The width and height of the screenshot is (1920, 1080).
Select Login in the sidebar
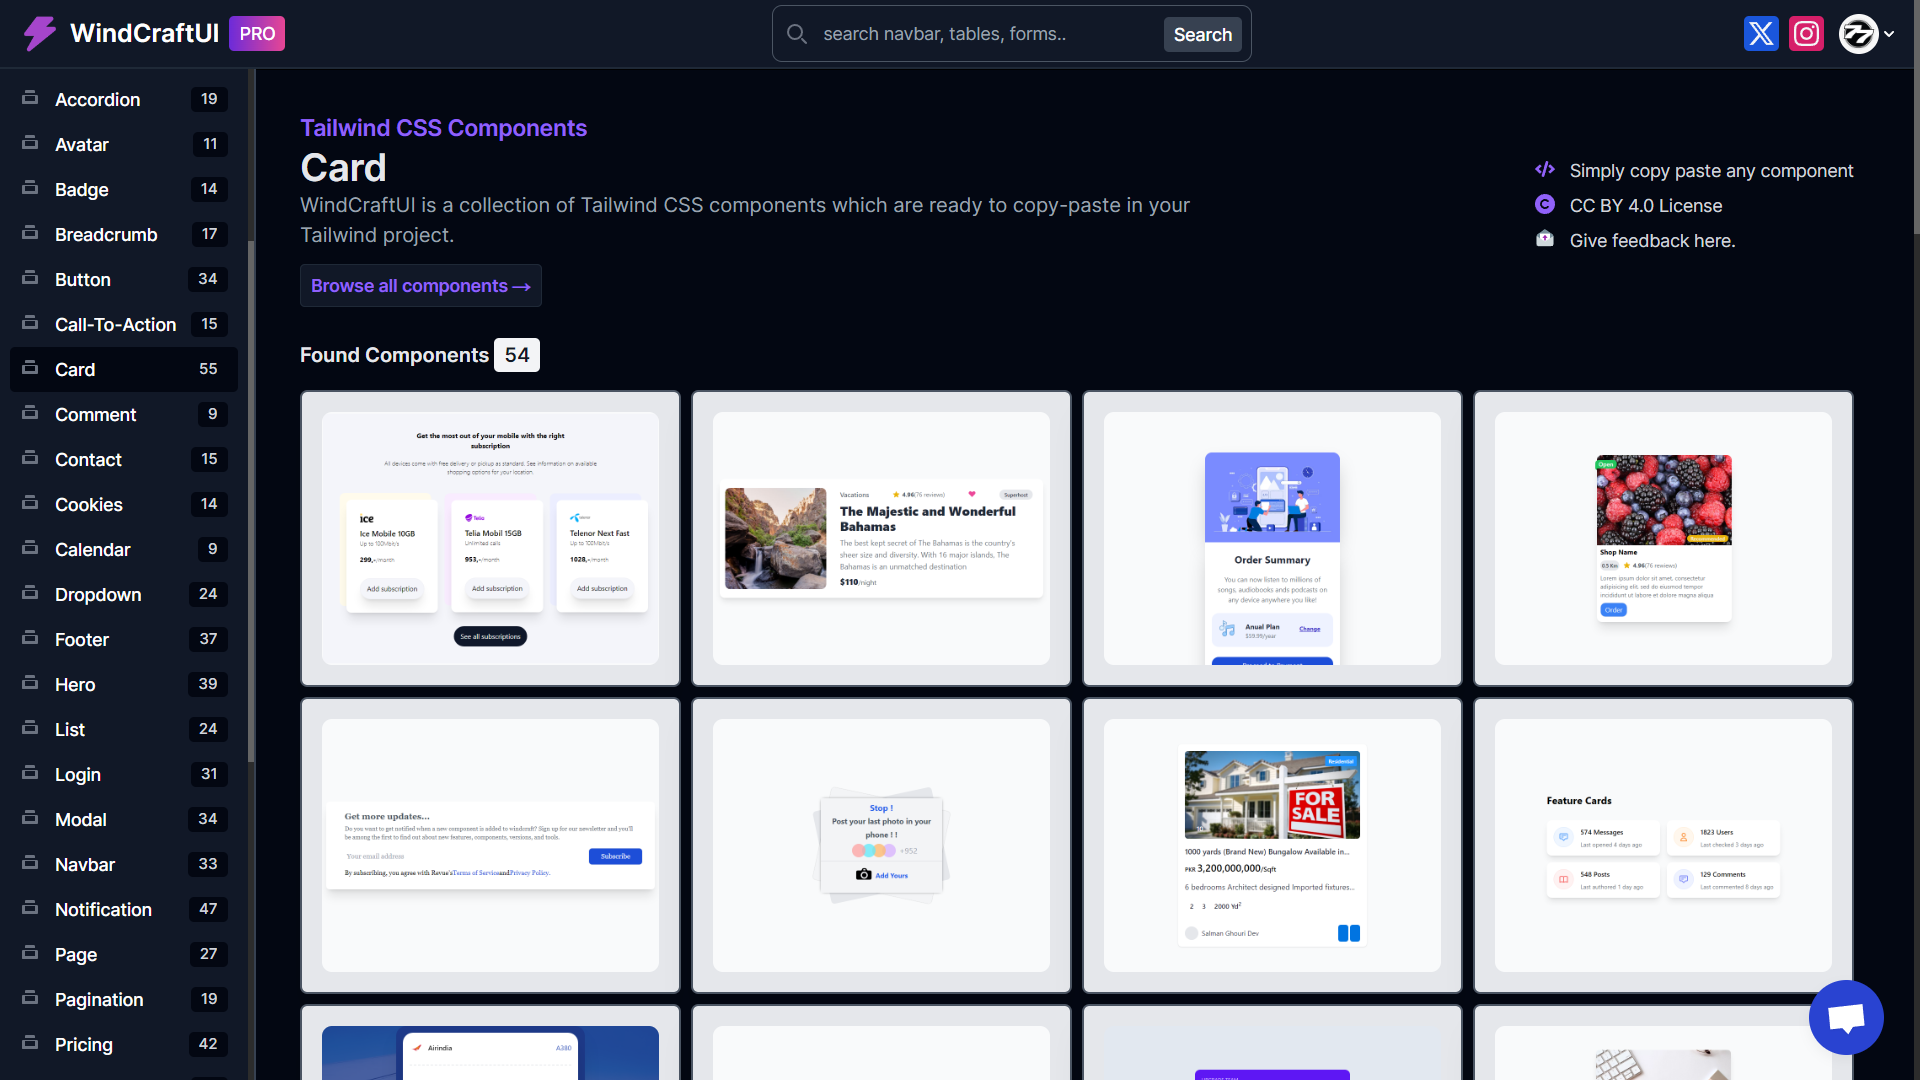pyautogui.click(x=124, y=774)
